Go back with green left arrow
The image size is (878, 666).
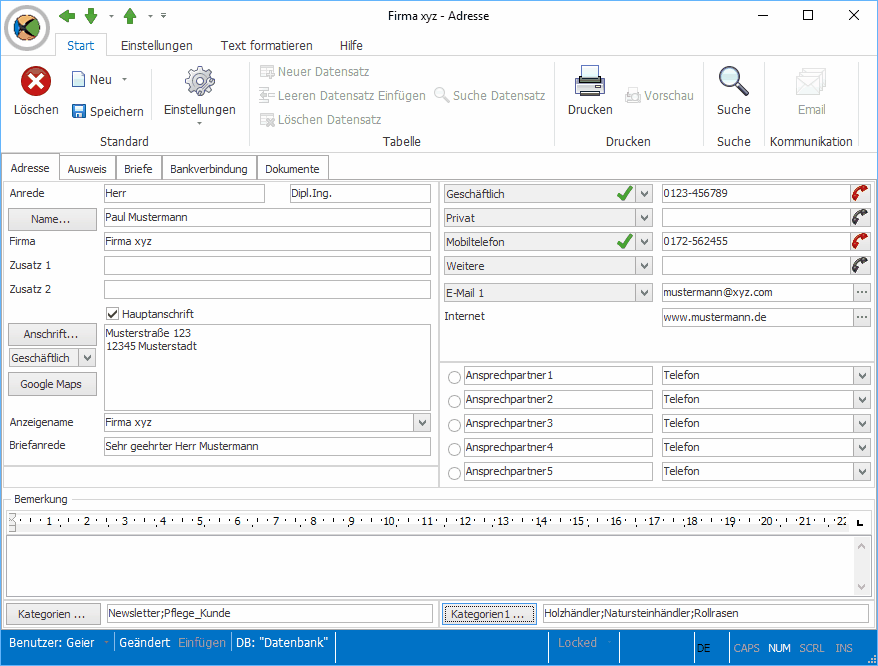pyautogui.click(x=67, y=16)
